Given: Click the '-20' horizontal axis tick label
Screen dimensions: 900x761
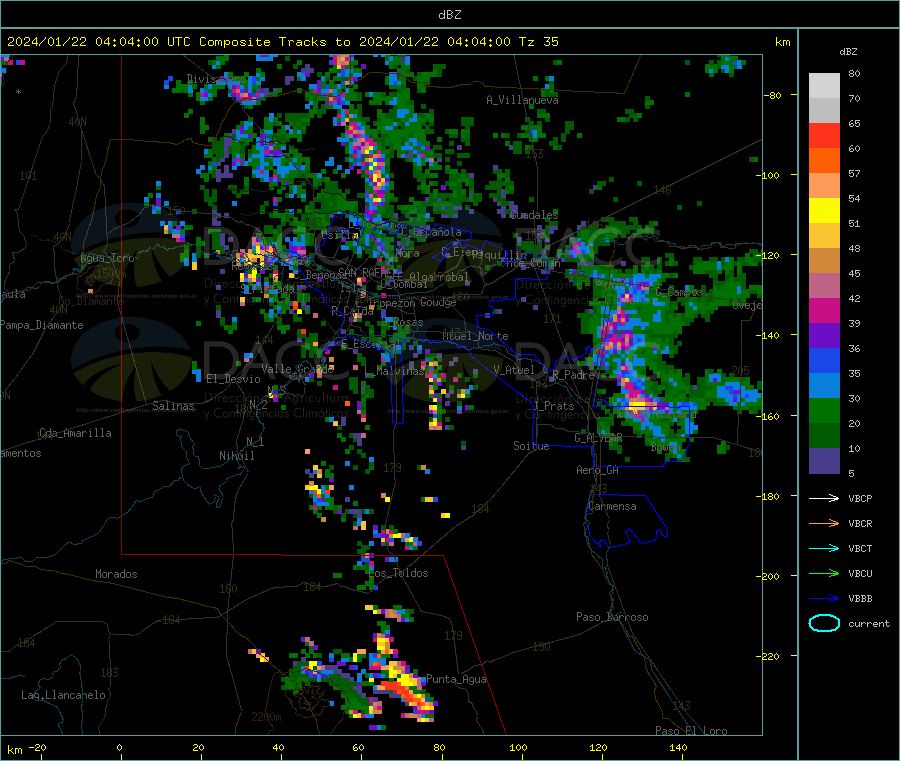Looking at the screenshot, I should coord(37,747).
